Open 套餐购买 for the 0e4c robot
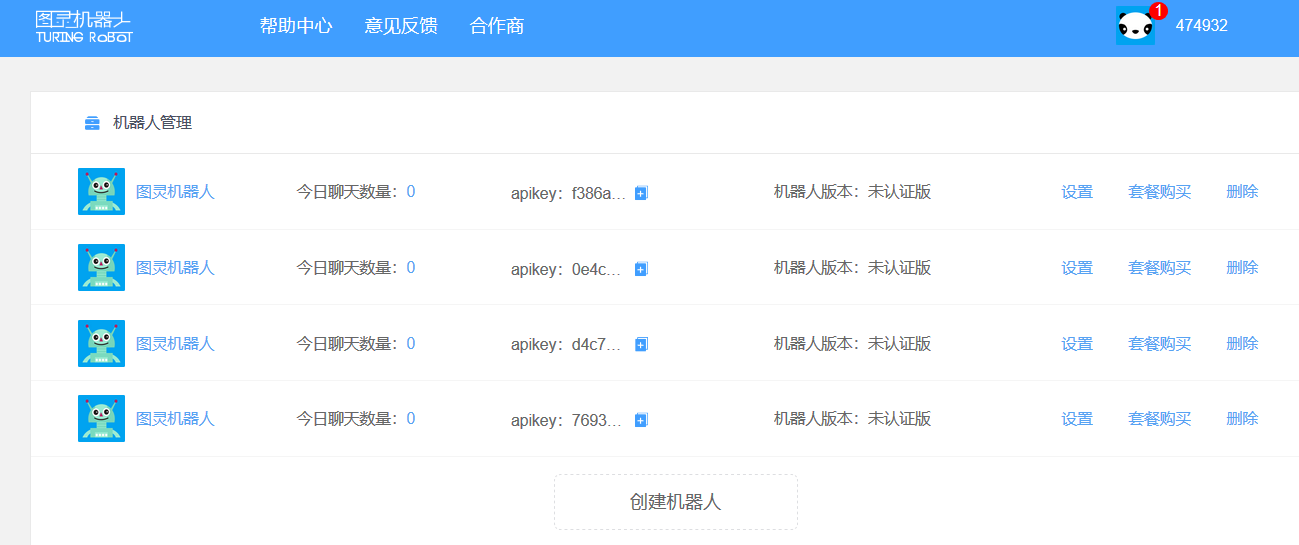Image resolution: width=1299 pixels, height=545 pixels. tap(1160, 268)
